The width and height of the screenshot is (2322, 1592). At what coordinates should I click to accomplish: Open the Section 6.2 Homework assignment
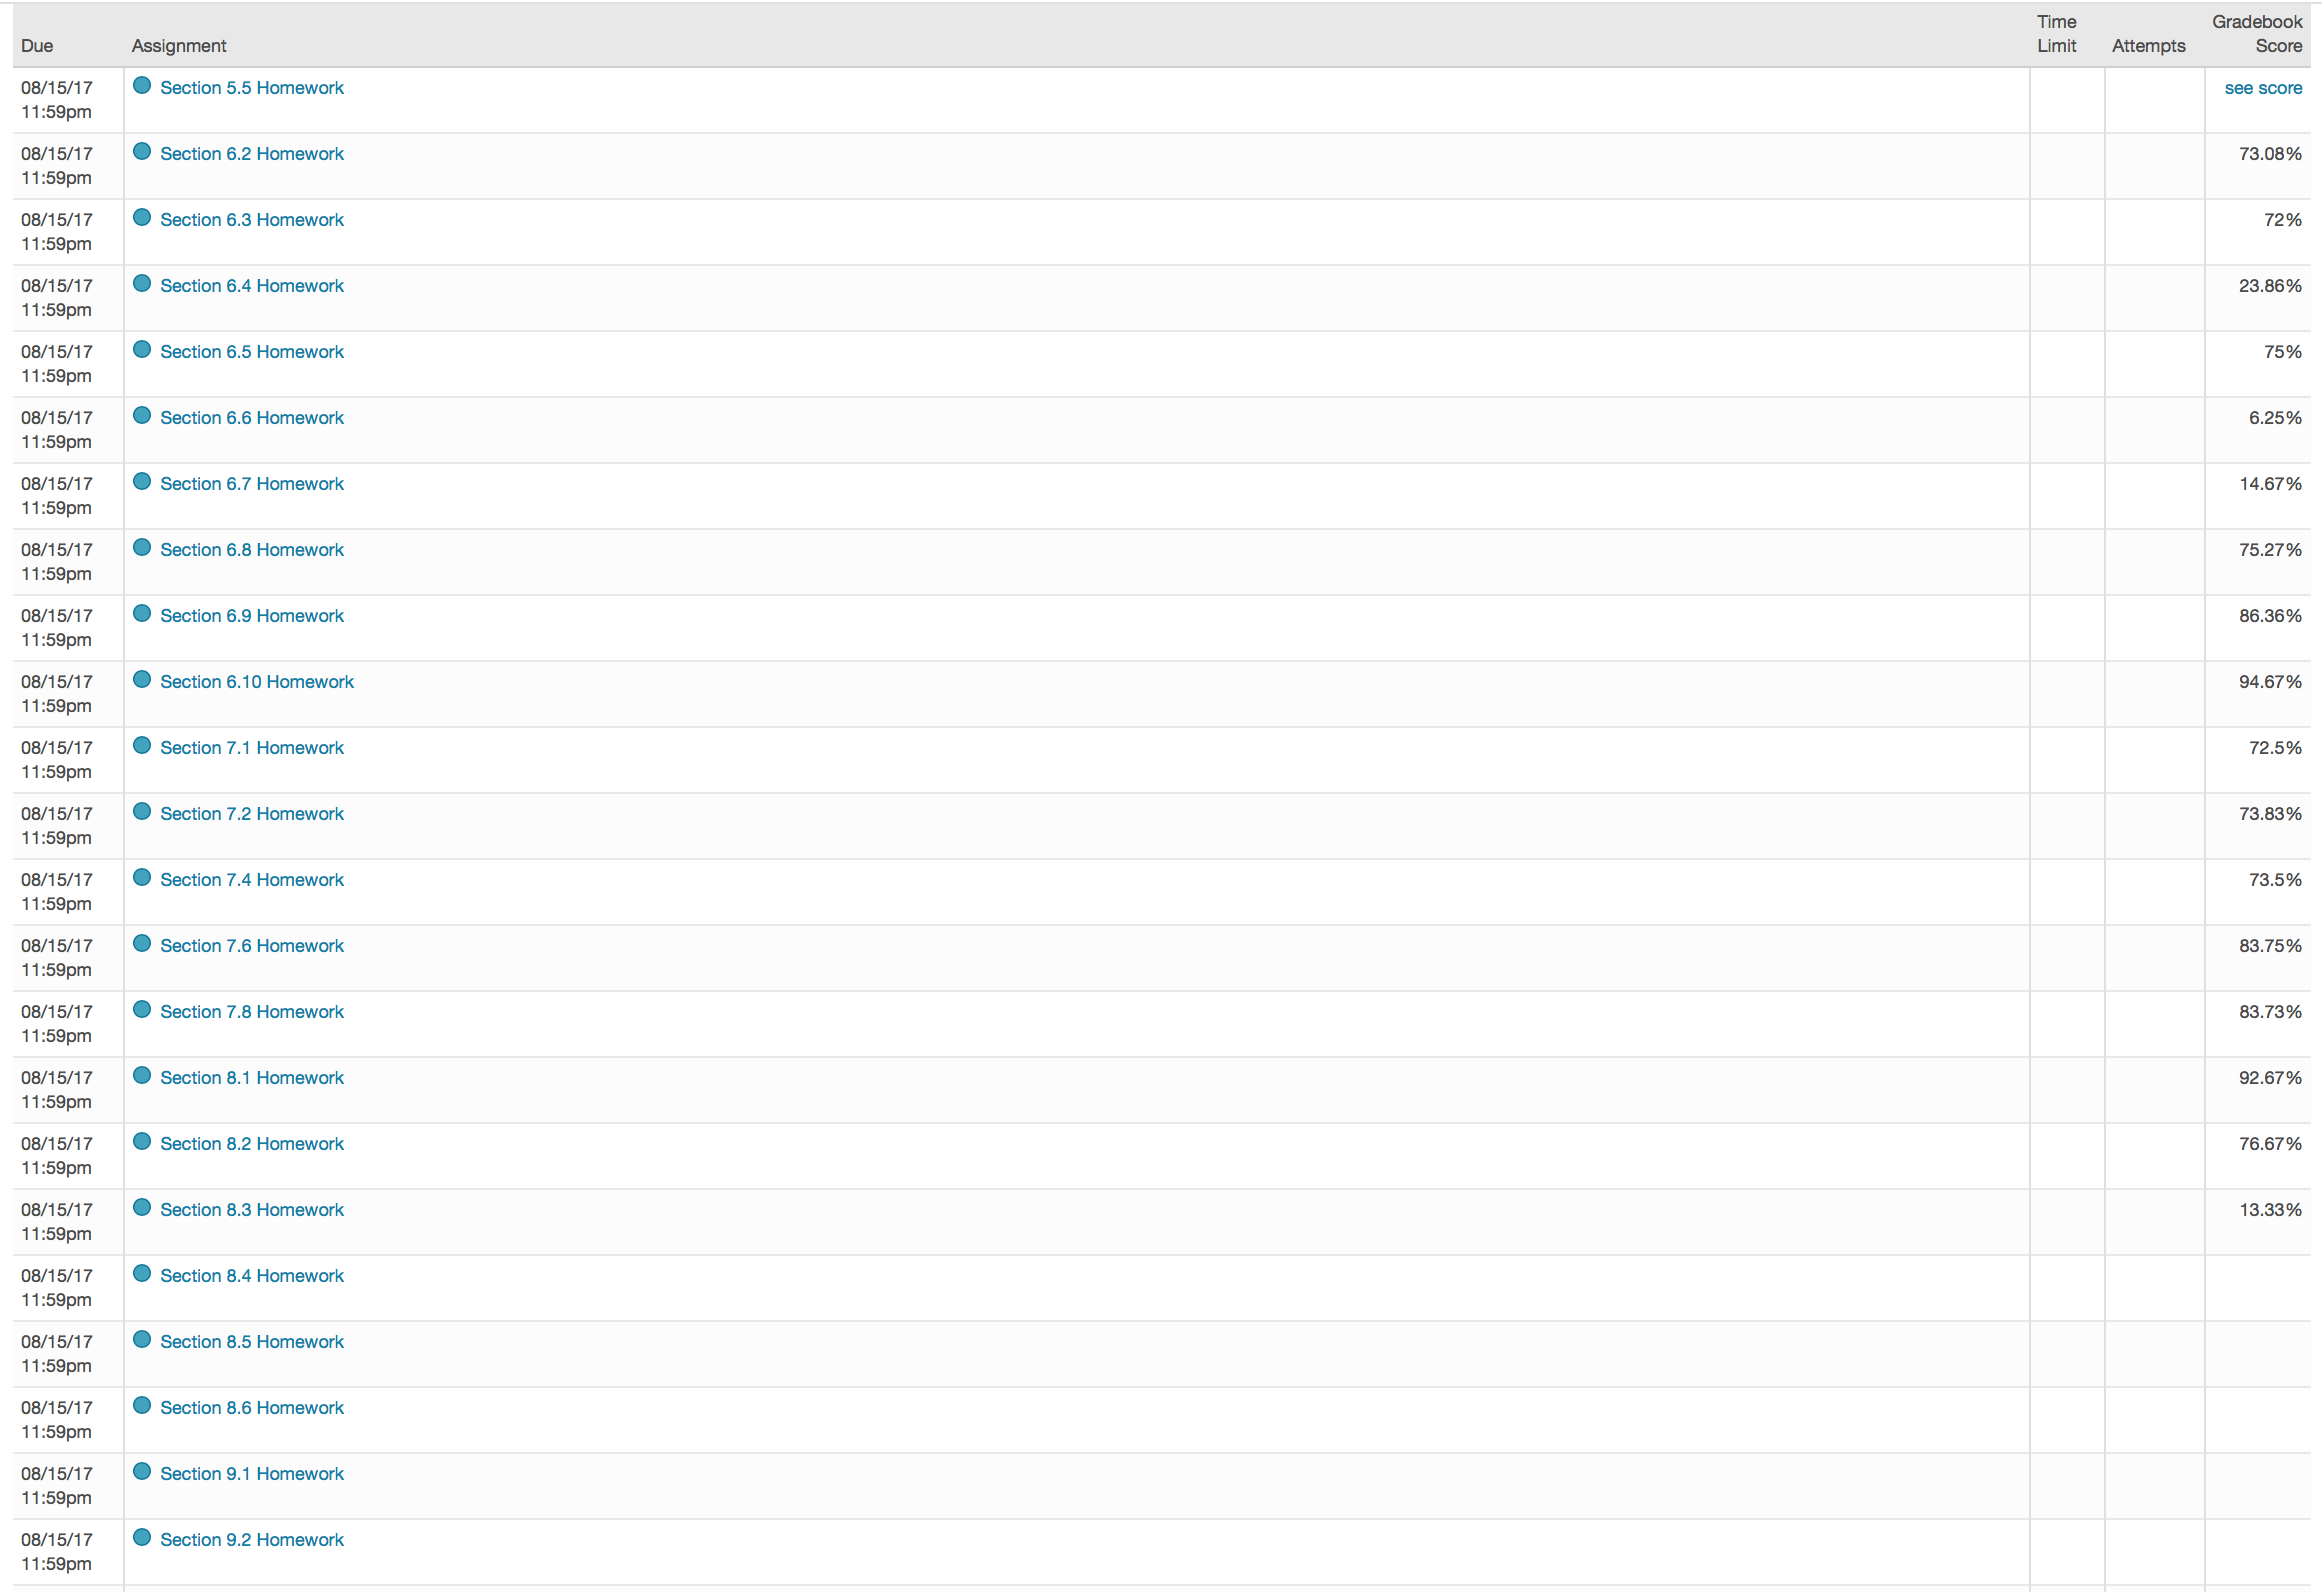[252, 154]
